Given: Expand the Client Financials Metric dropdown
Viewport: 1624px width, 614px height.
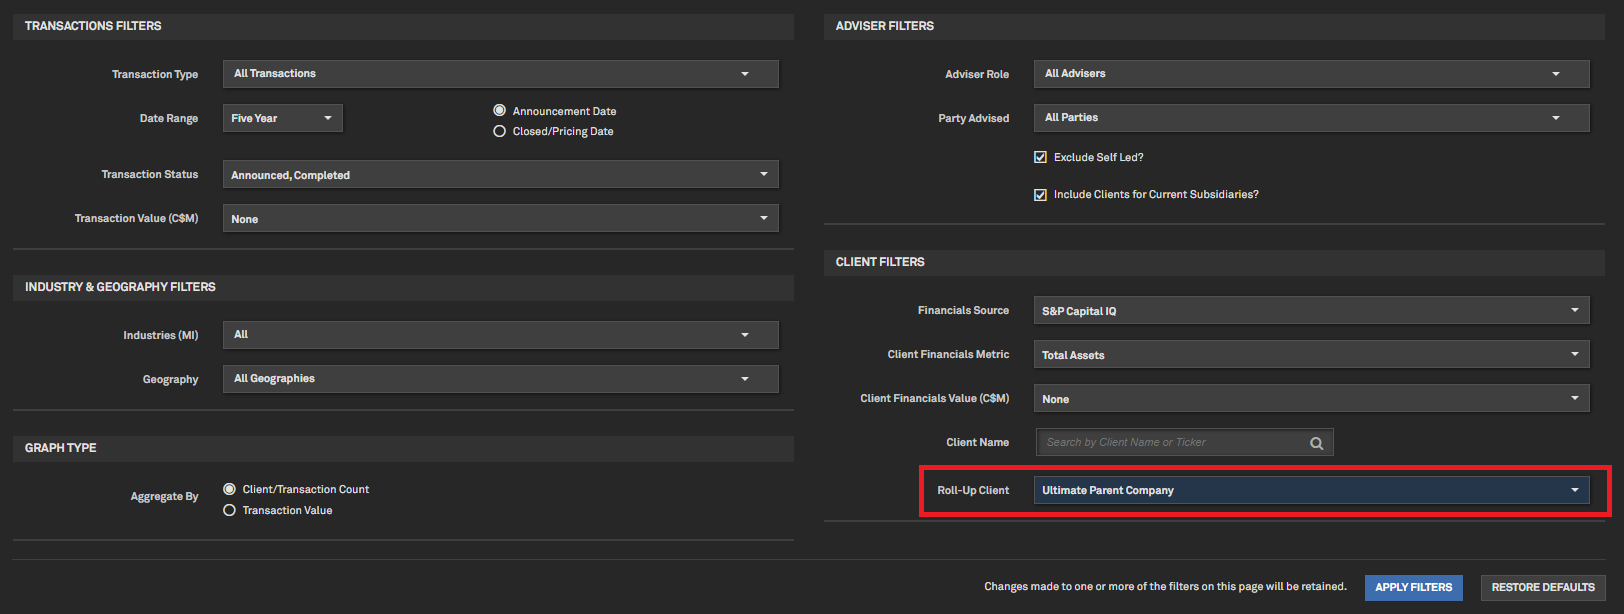Looking at the screenshot, I should click(x=1310, y=355).
